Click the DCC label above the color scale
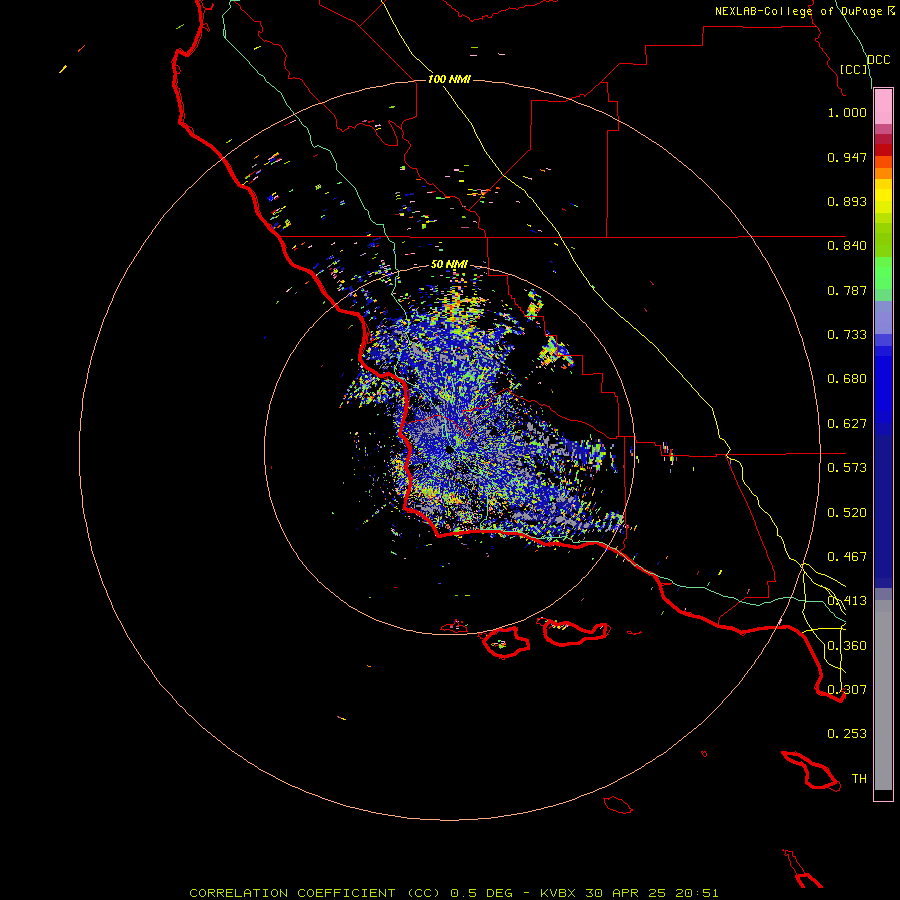Viewport: 900px width, 900px height. pyautogui.click(x=879, y=60)
